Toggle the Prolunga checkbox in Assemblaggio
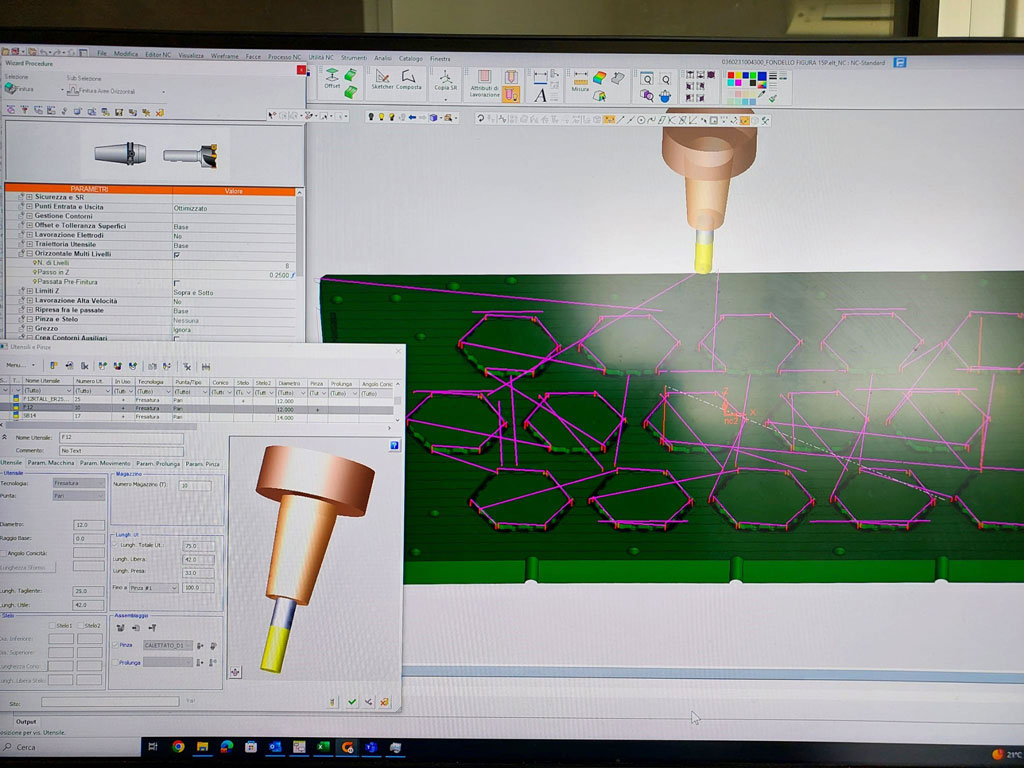This screenshot has height=768, width=1024. click(x=116, y=663)
